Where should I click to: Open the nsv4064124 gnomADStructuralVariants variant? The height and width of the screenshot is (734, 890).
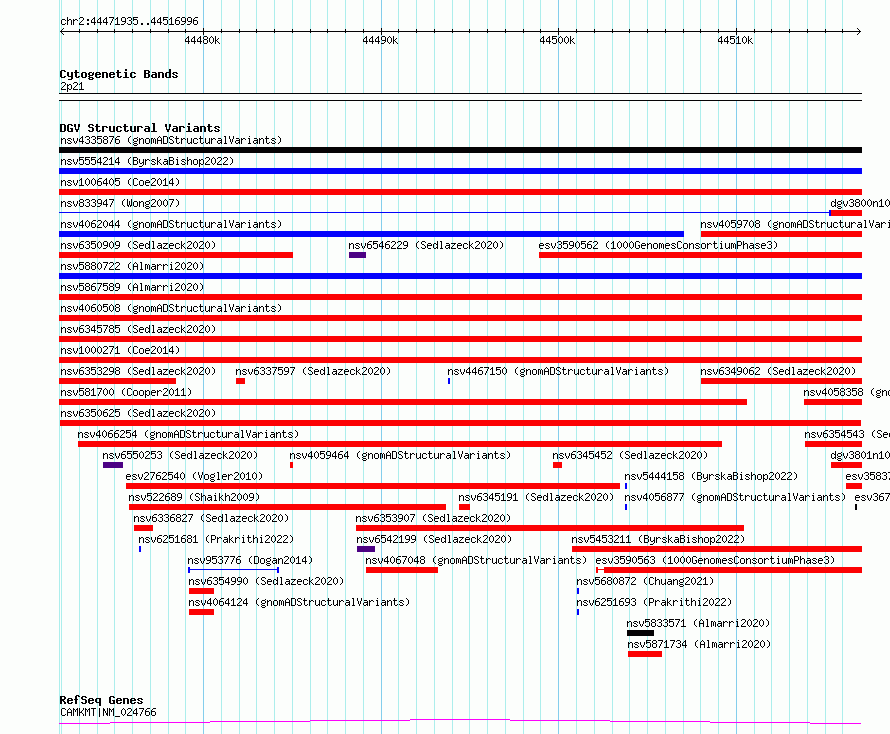299,602
